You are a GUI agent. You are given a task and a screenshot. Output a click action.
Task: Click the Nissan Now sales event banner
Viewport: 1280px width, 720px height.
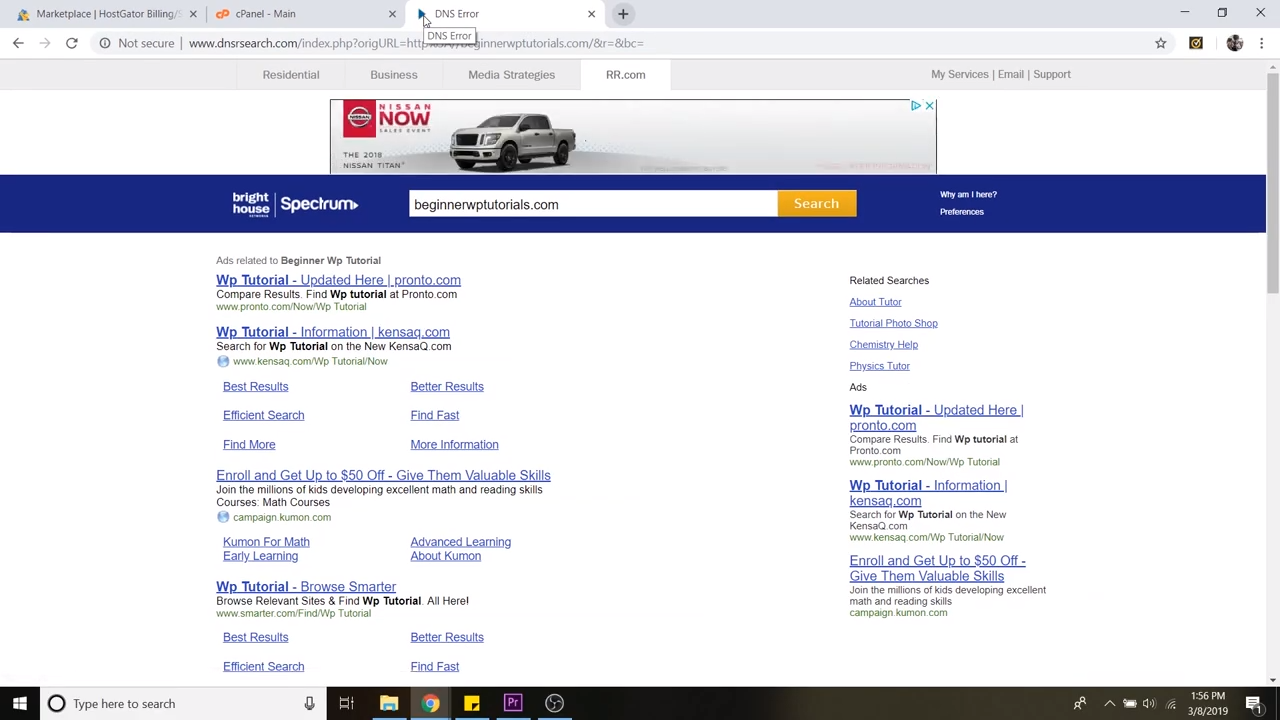633,136
